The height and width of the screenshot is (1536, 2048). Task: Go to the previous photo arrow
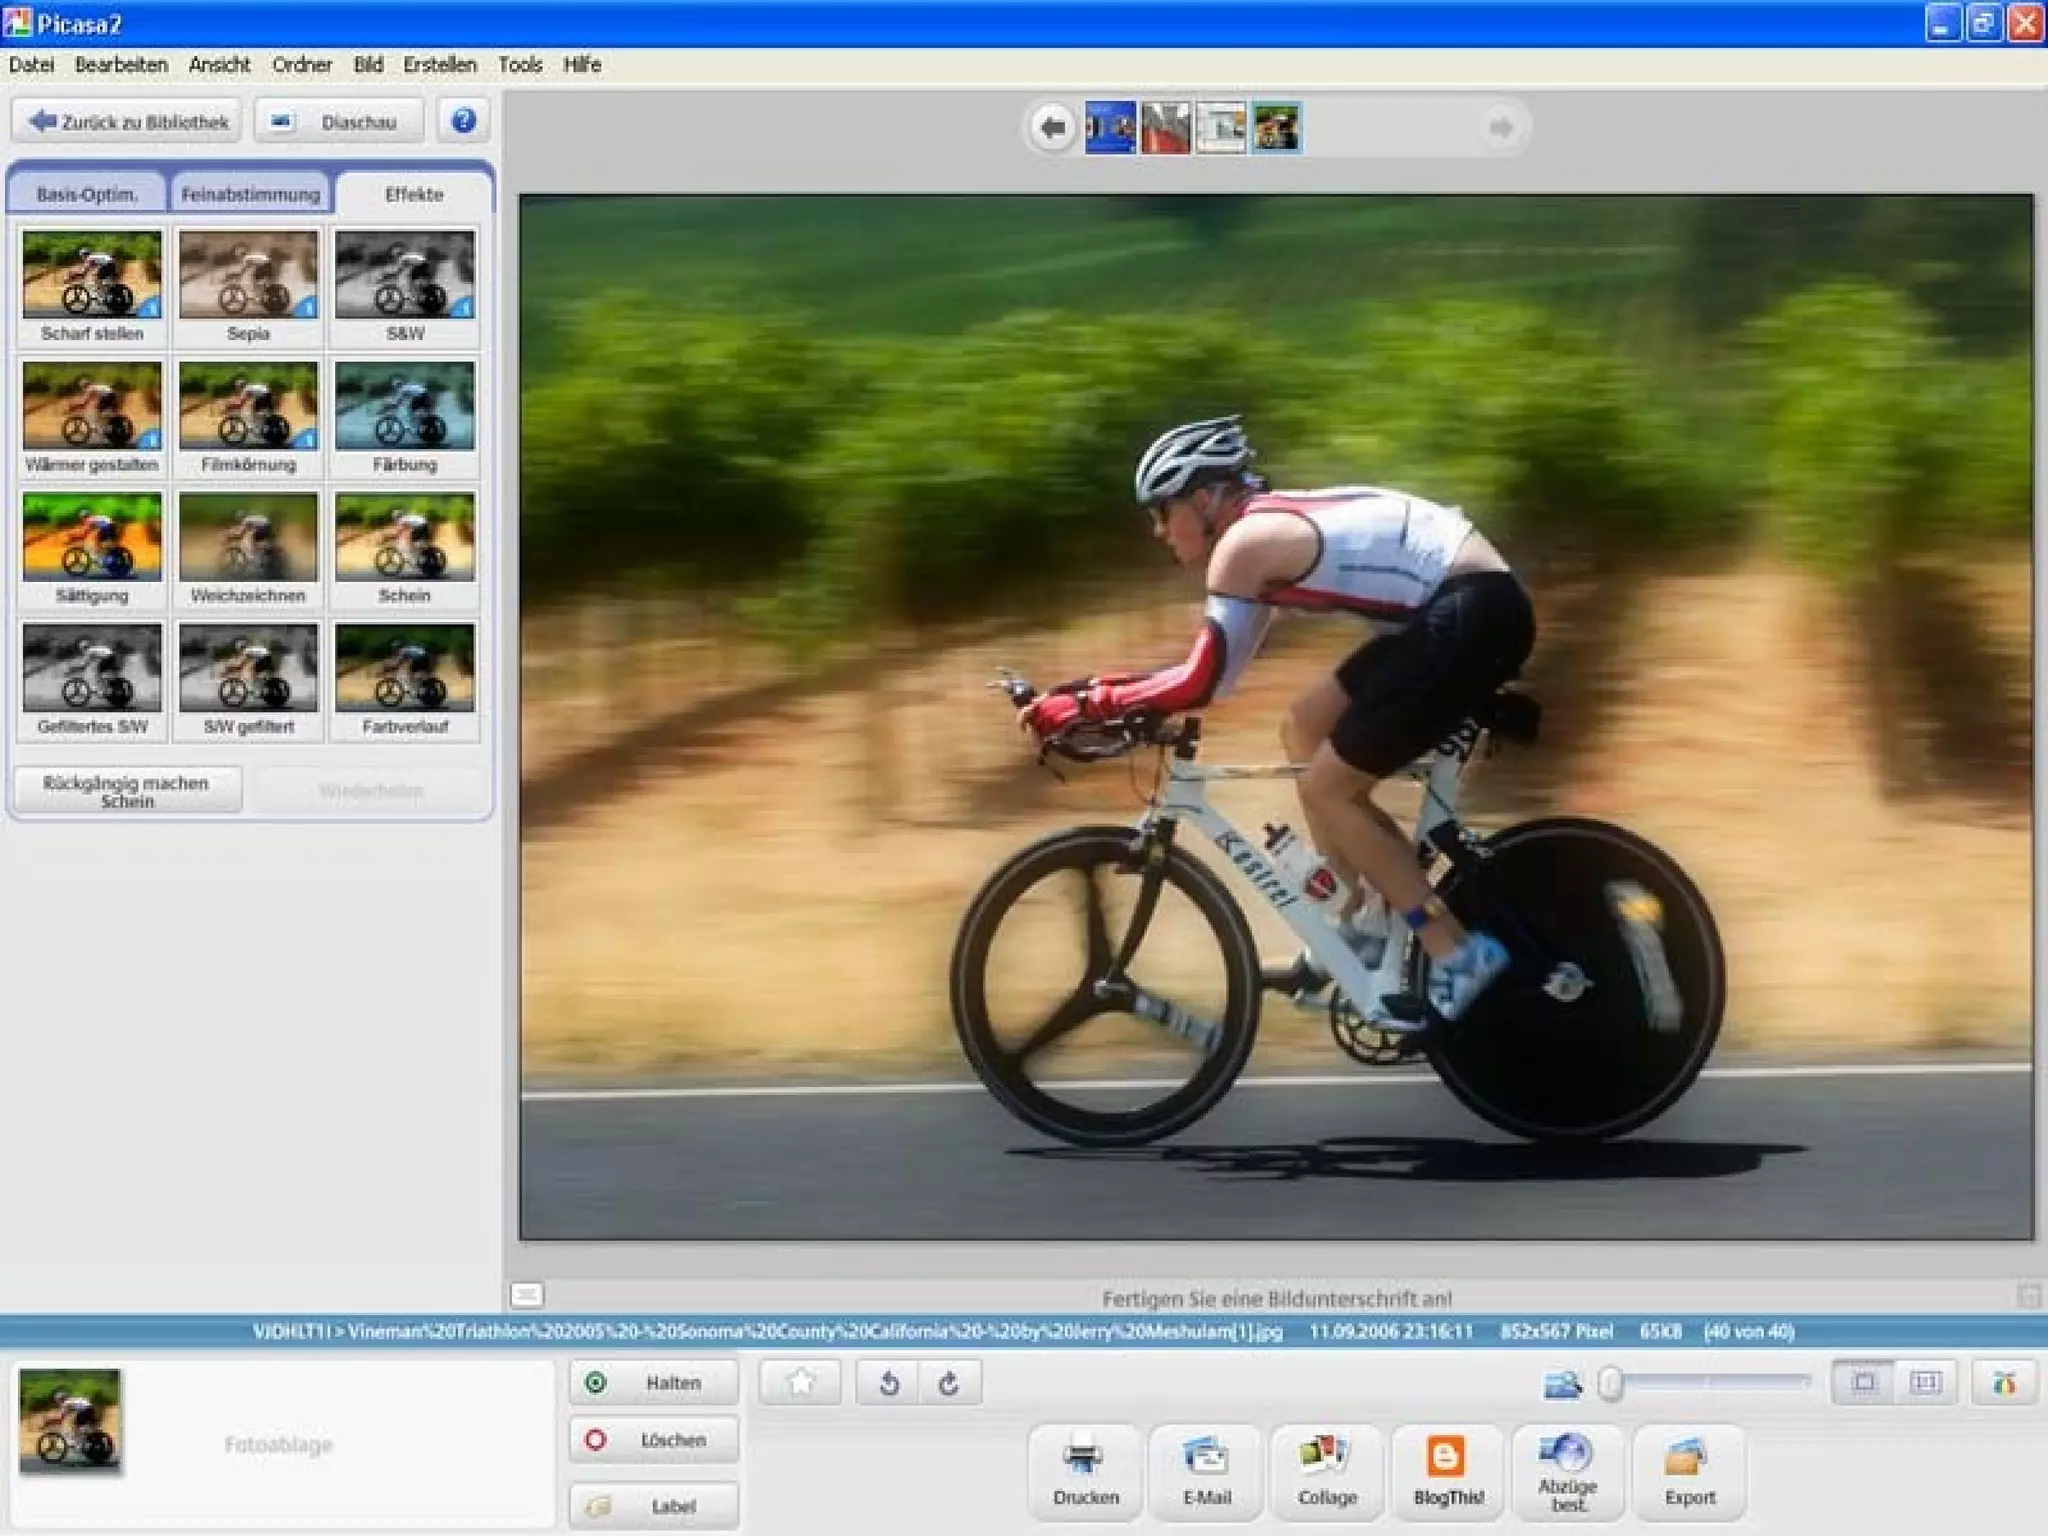(1052, 127)
